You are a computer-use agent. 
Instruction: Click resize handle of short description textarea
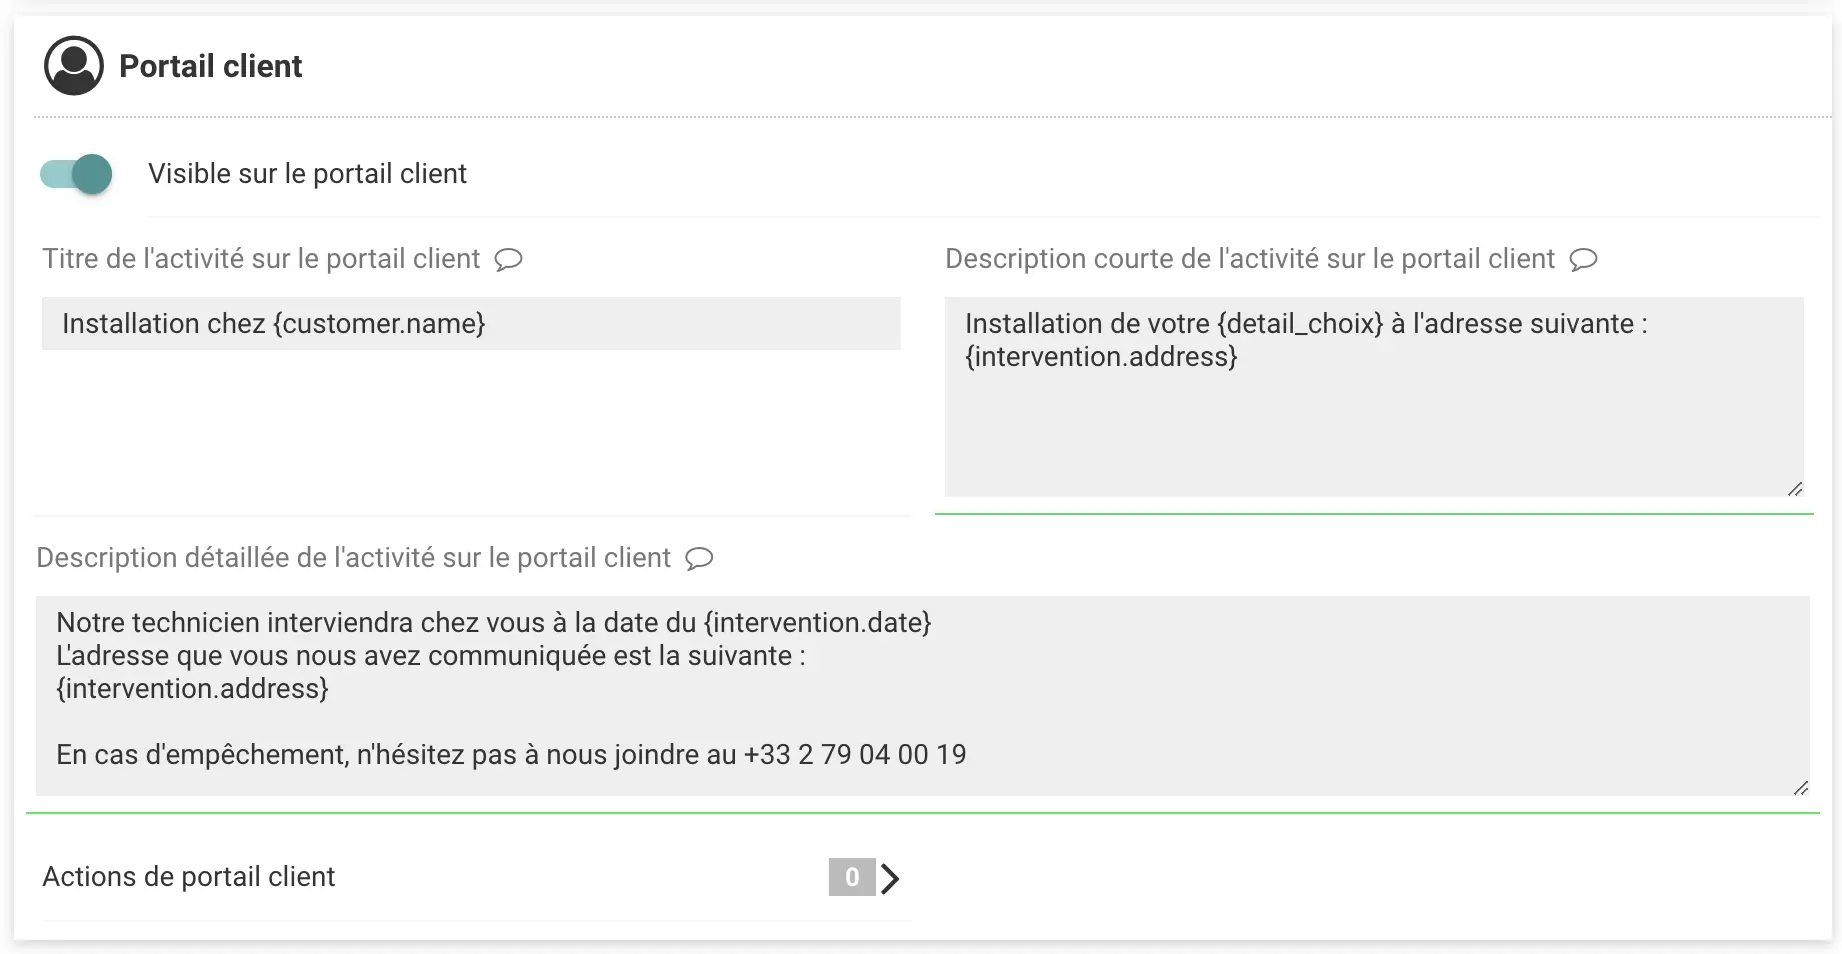[1795, 488]
